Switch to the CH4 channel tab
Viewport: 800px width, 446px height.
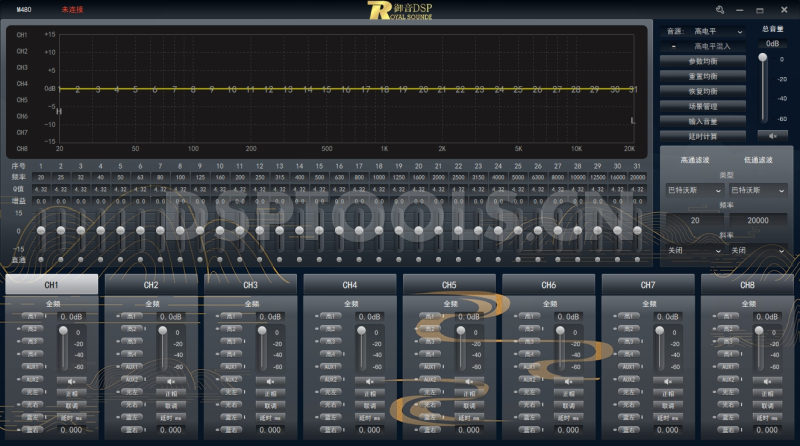350,285
